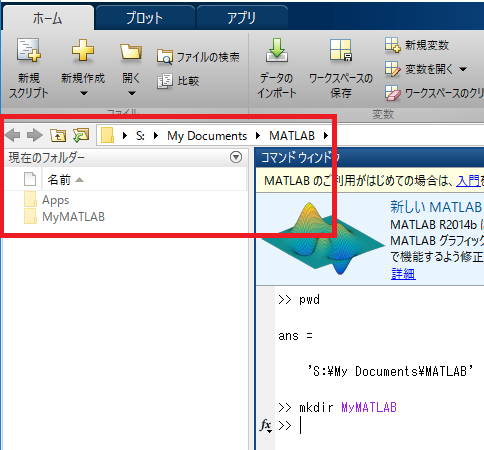Open 現在のフォルダー panel actions menu
This screenshot has height=450, width=484.
236,157
